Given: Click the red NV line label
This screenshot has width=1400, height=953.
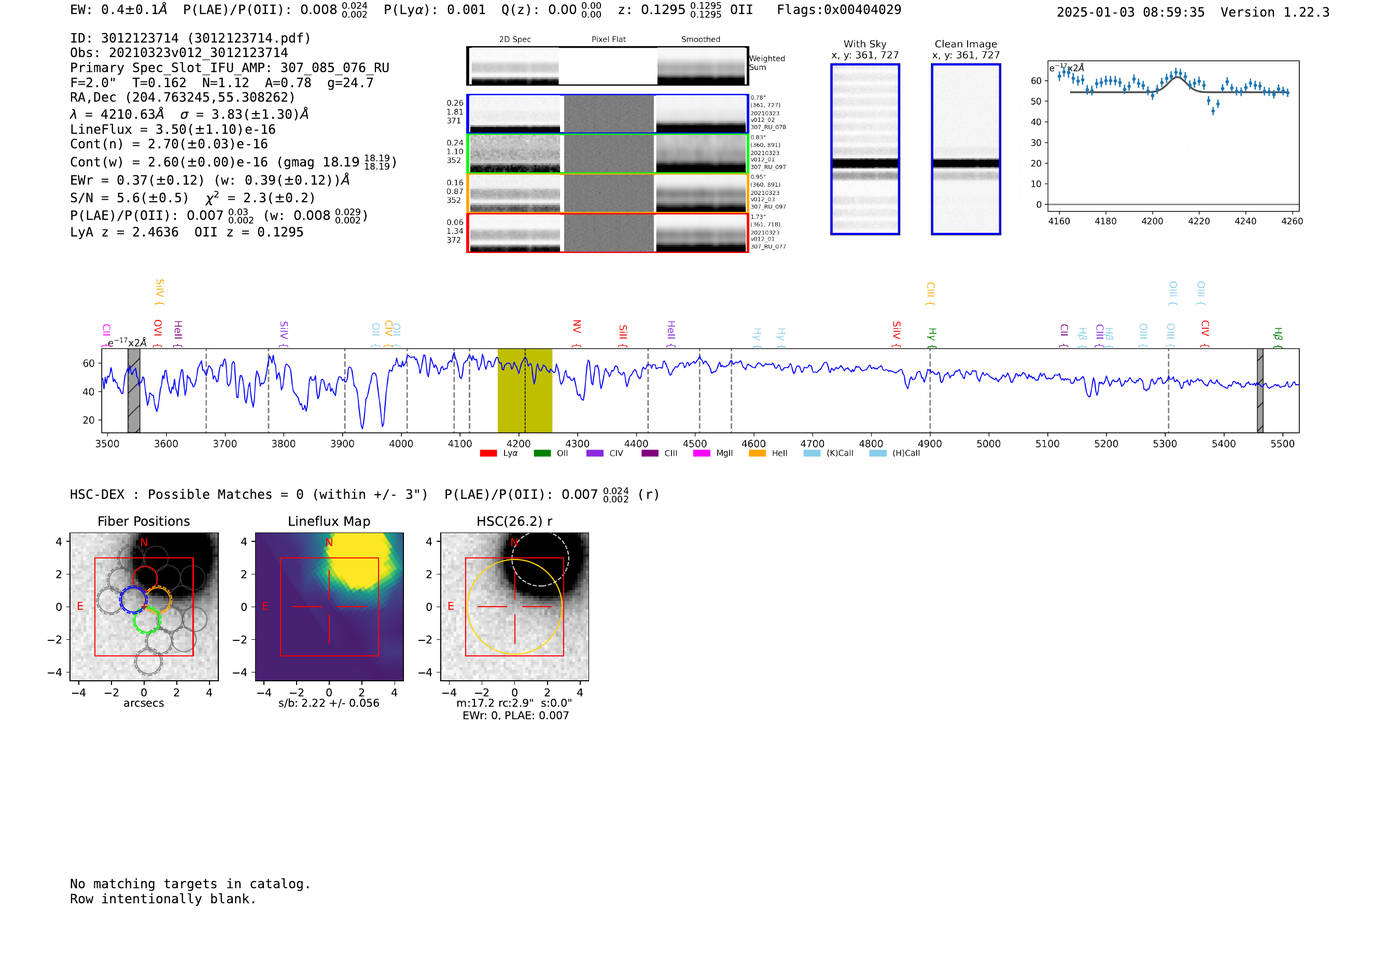Looking at the screenshot, I should (x=577, y=328).
